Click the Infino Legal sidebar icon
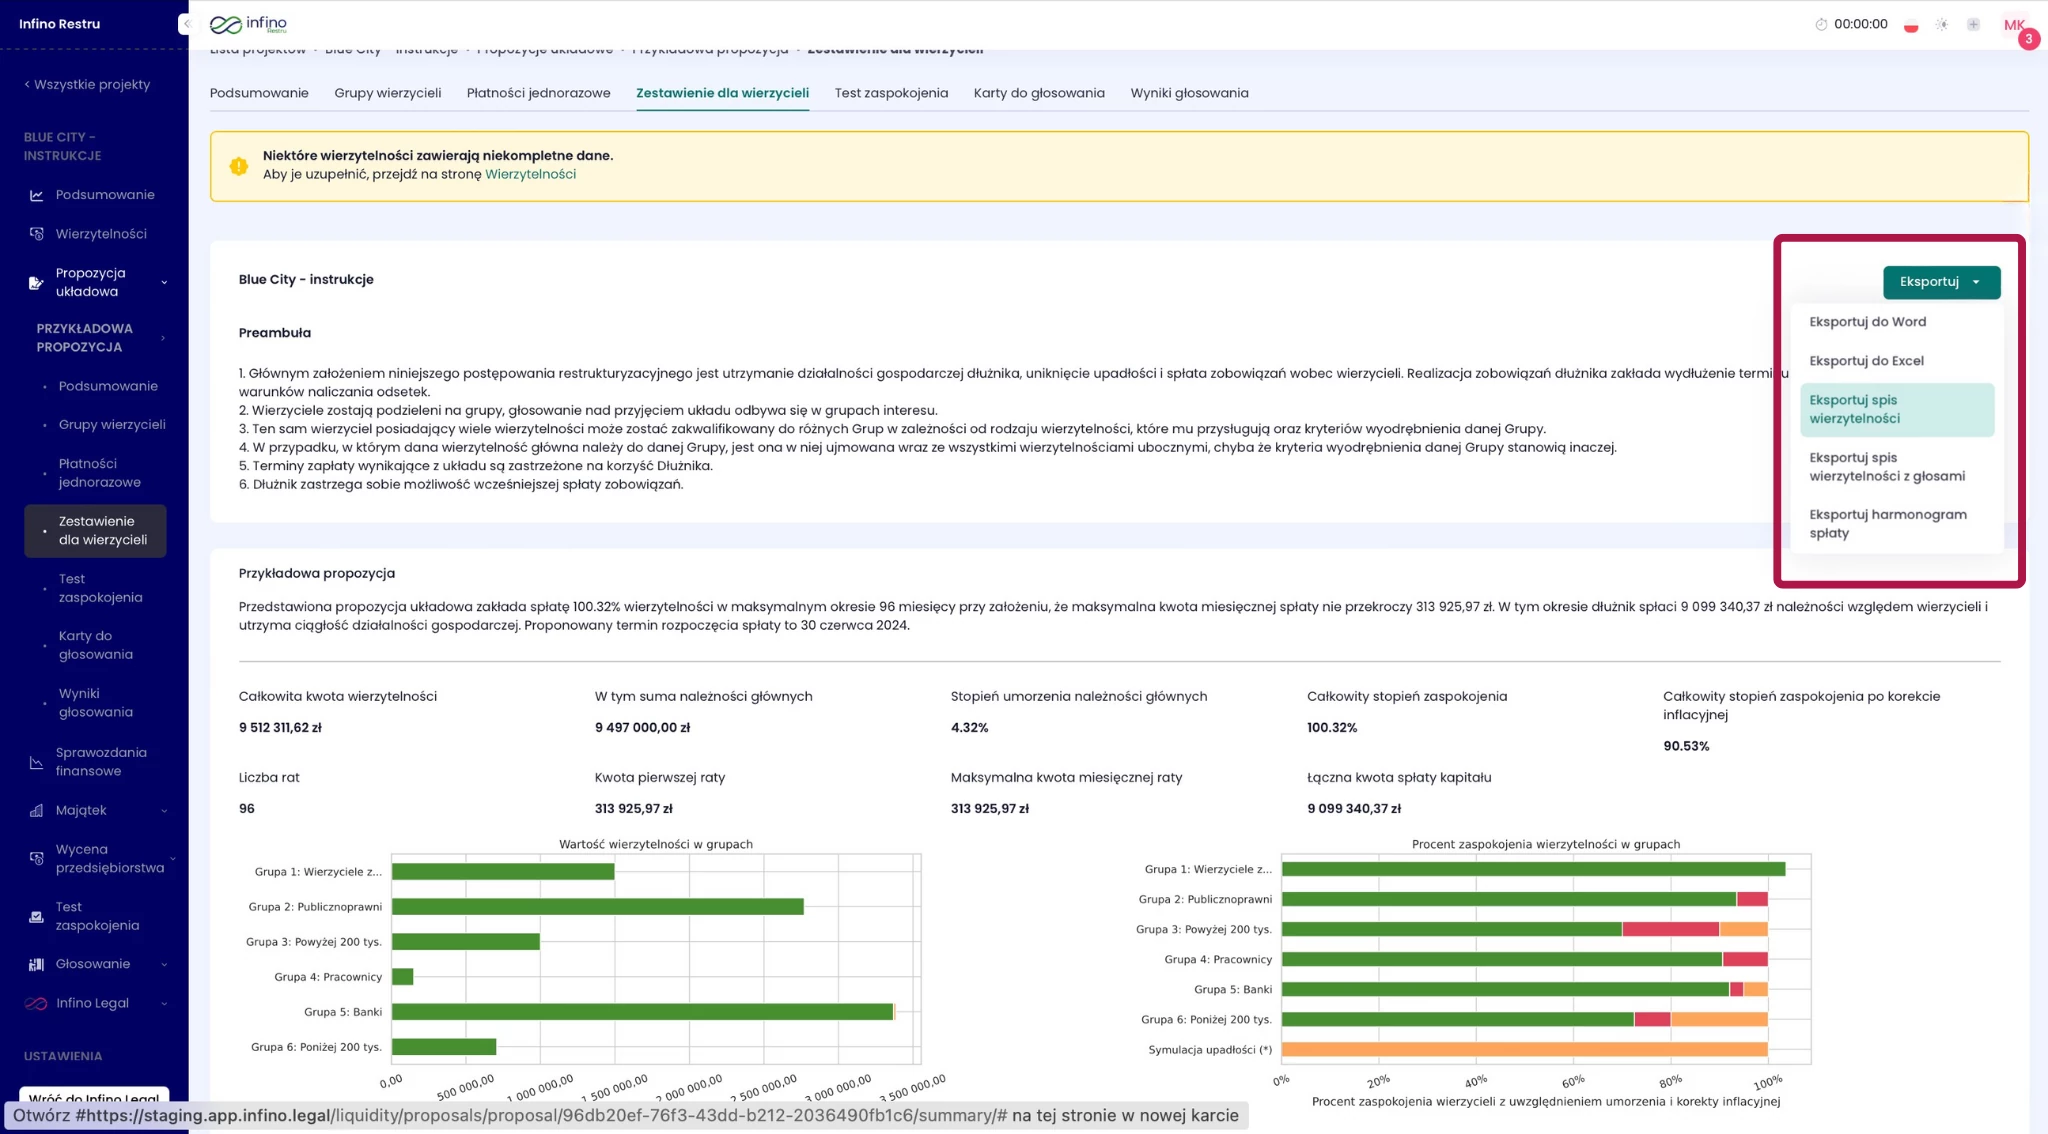This screenshot has width=2048, height=1134. [37, 1003]
